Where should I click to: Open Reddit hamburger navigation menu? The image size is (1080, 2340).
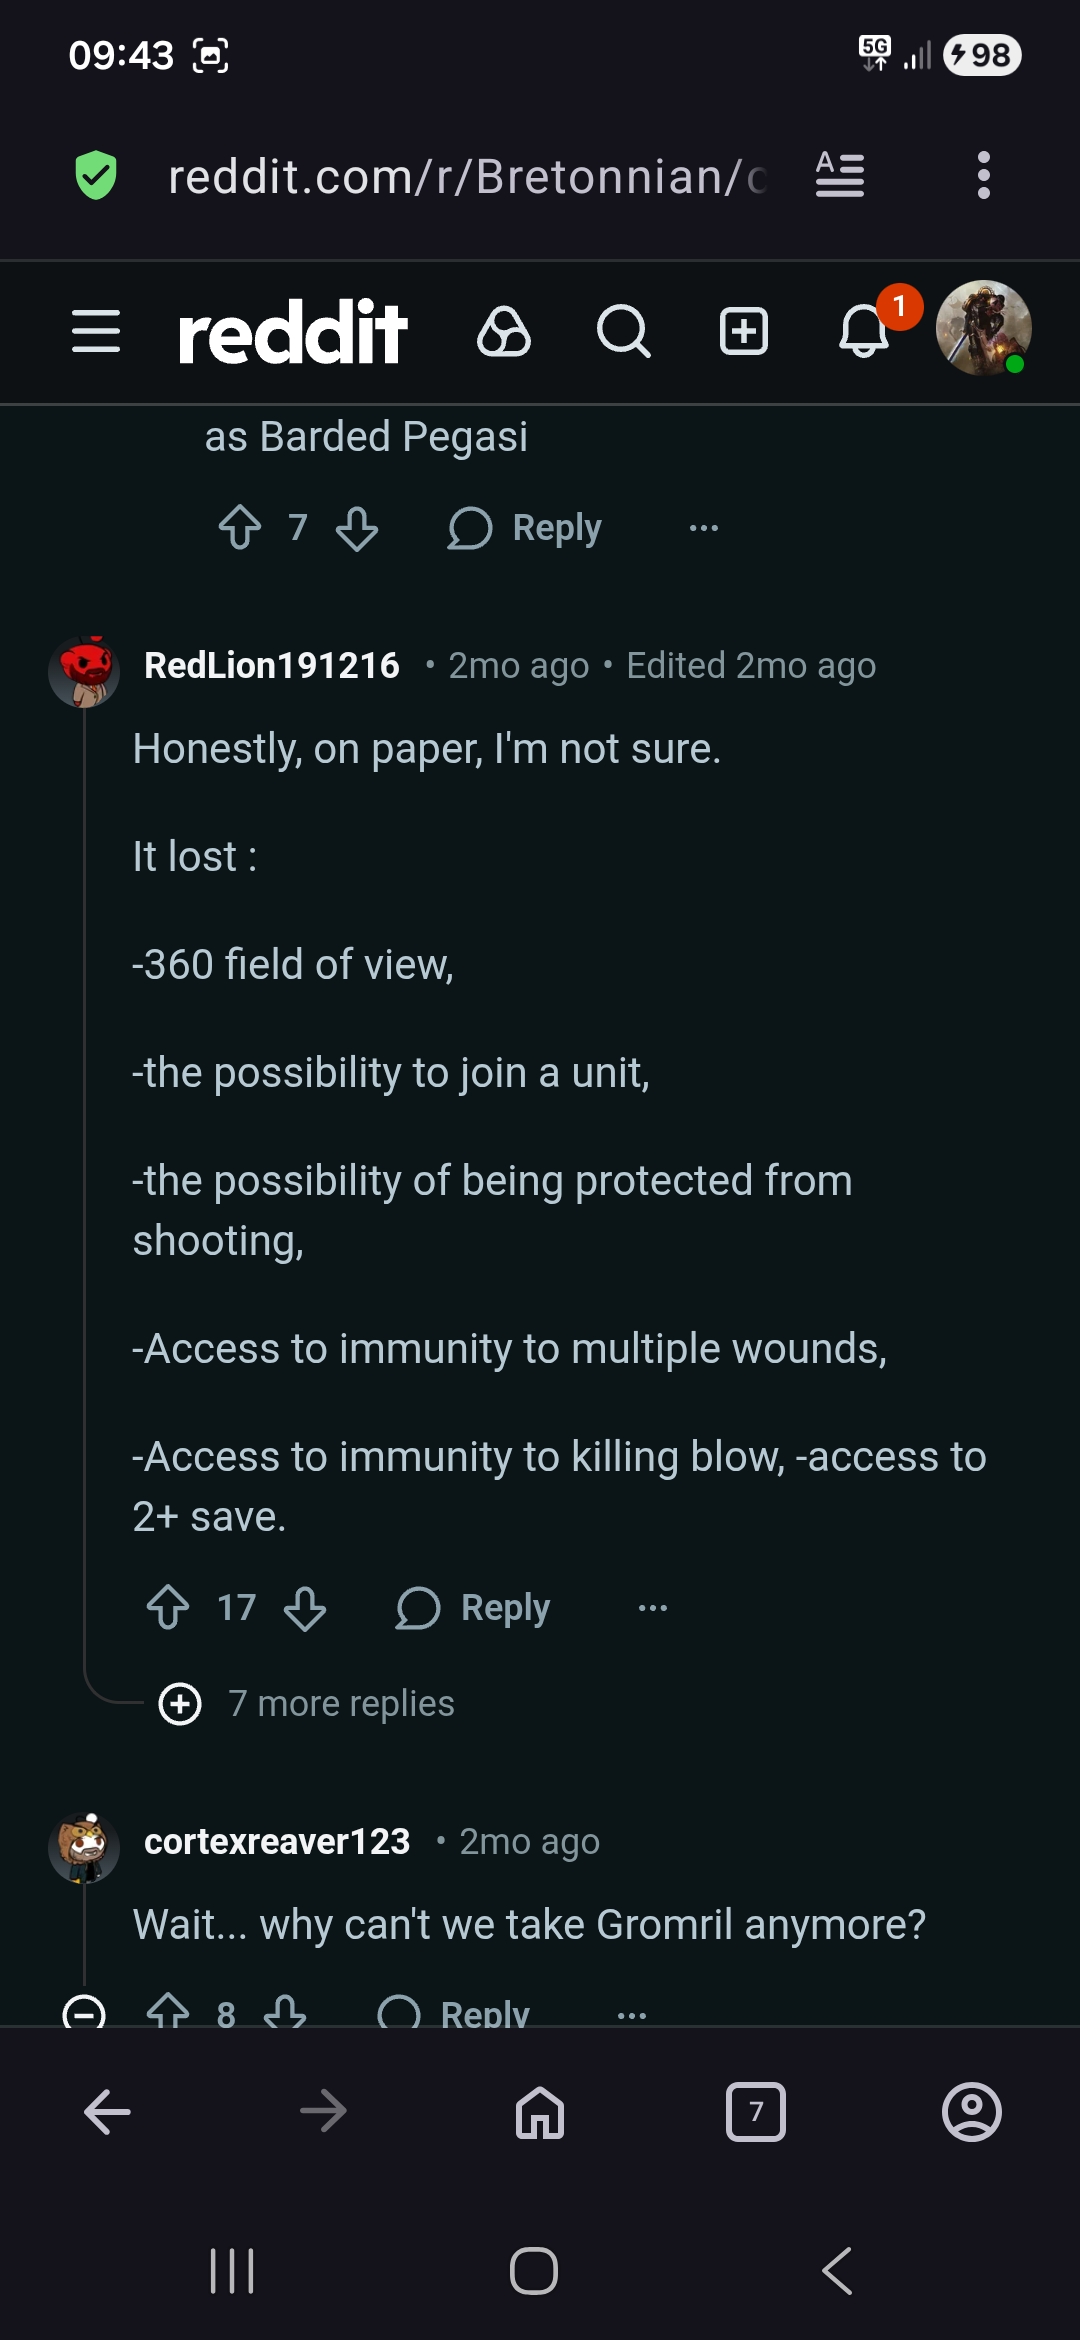pyautogui.click(x=96, y=331)
